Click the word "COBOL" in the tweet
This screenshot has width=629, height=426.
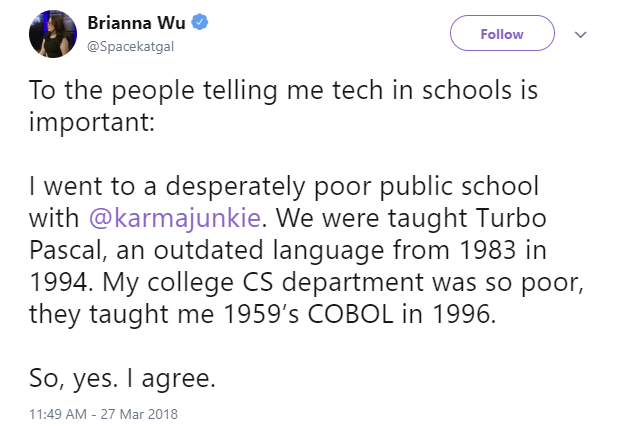click(350, 314)
